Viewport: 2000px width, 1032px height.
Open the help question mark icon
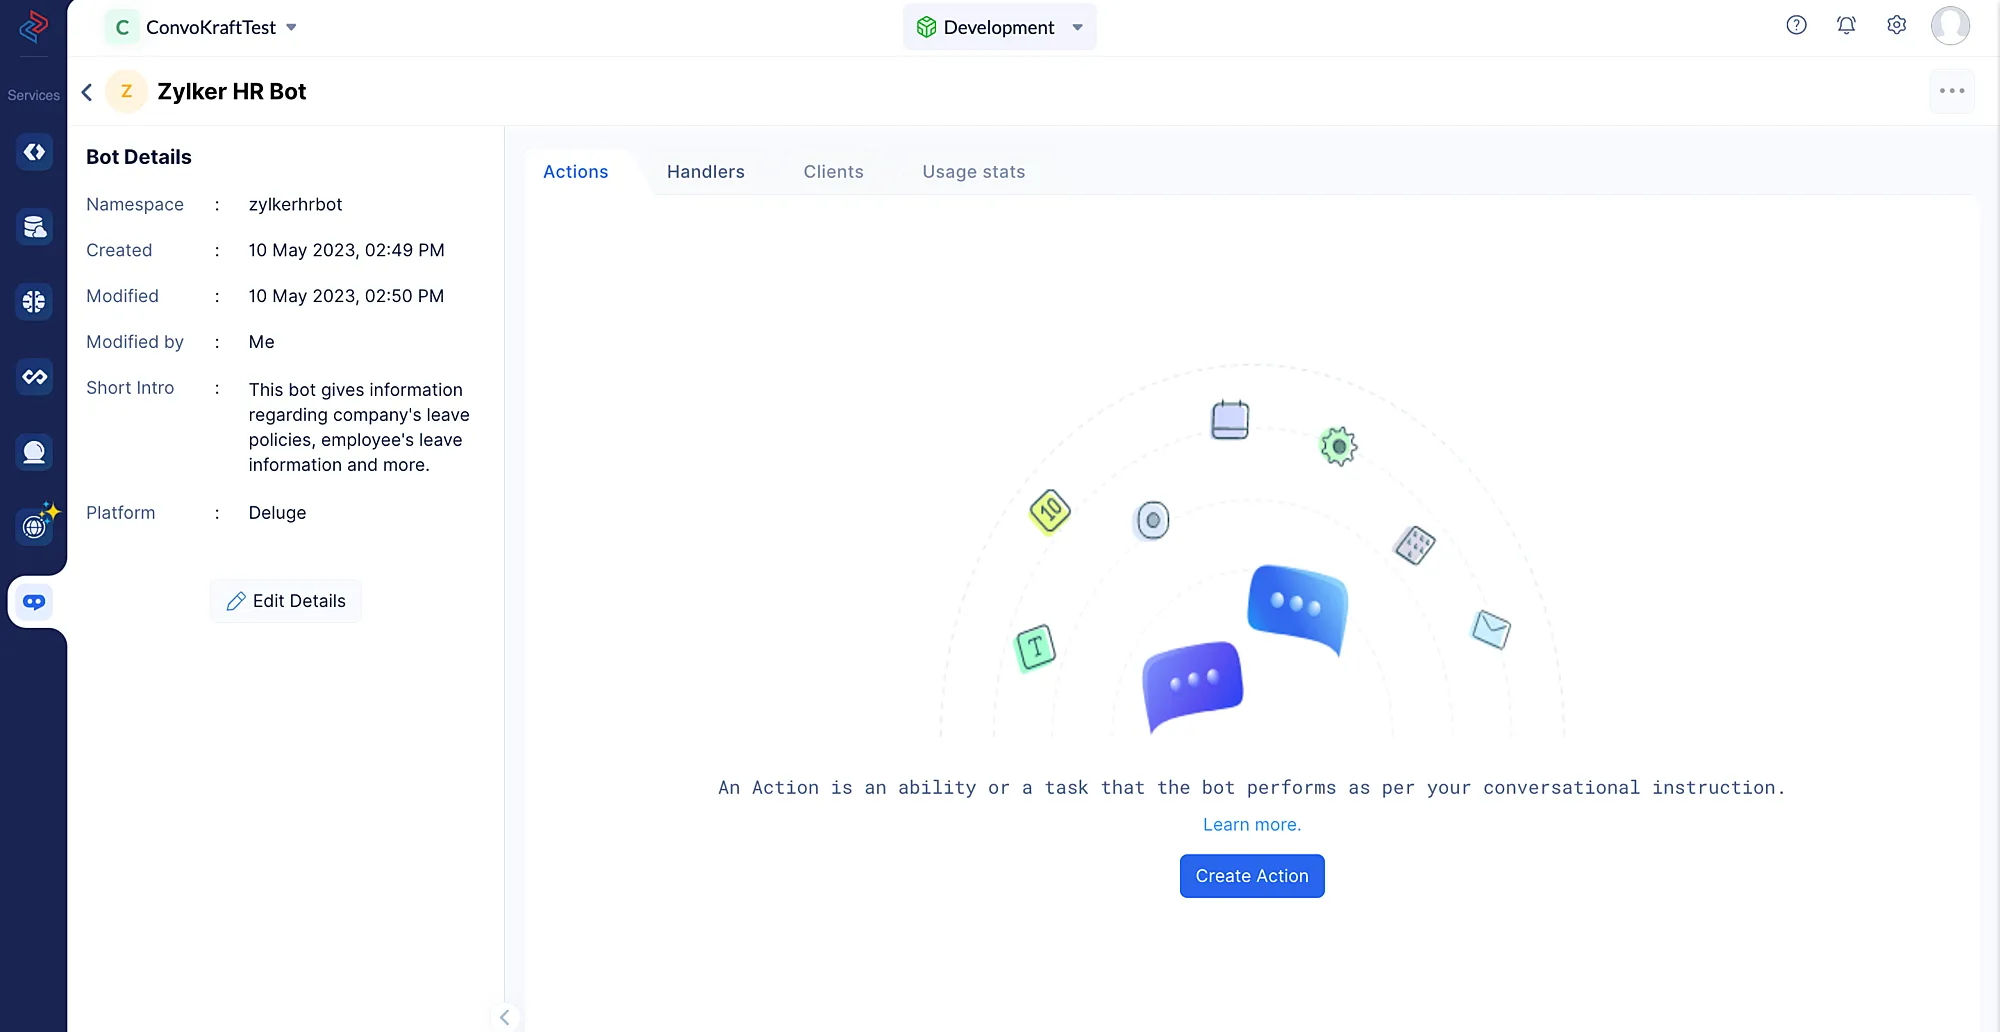click(1796, 26)
